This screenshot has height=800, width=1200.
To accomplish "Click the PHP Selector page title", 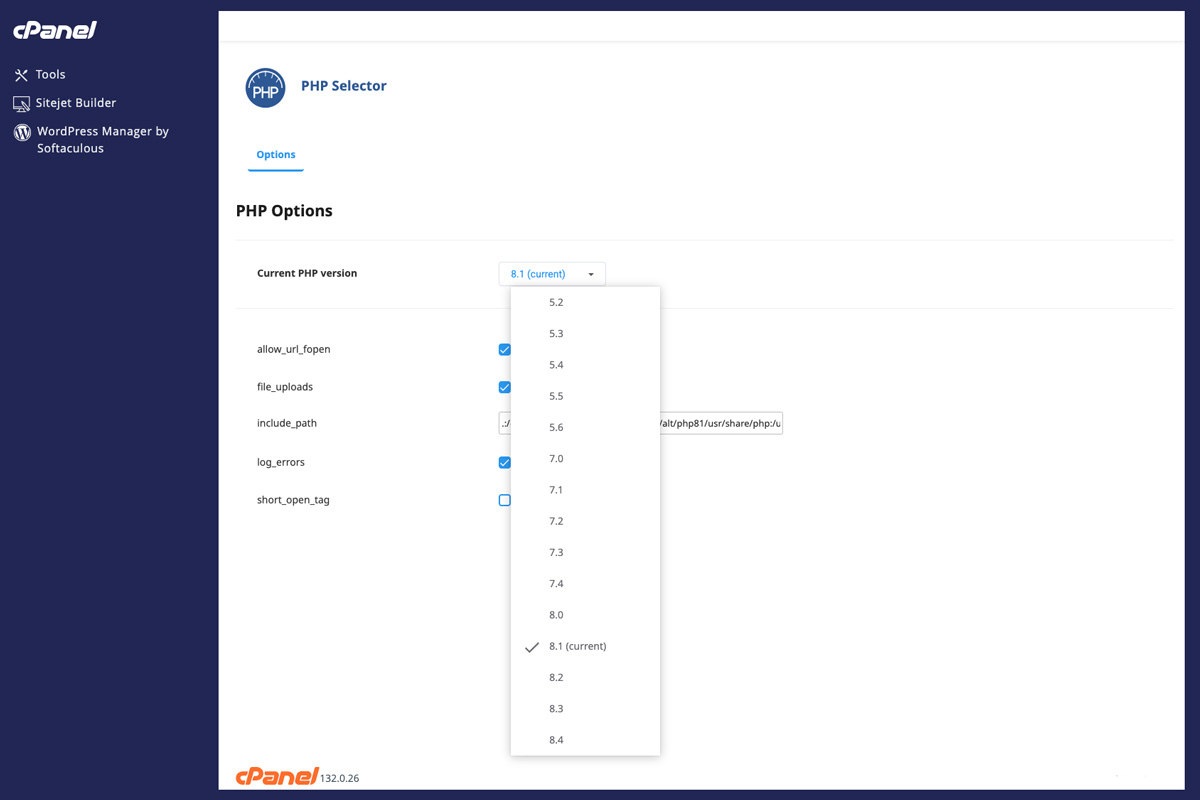I will (344, 86).
